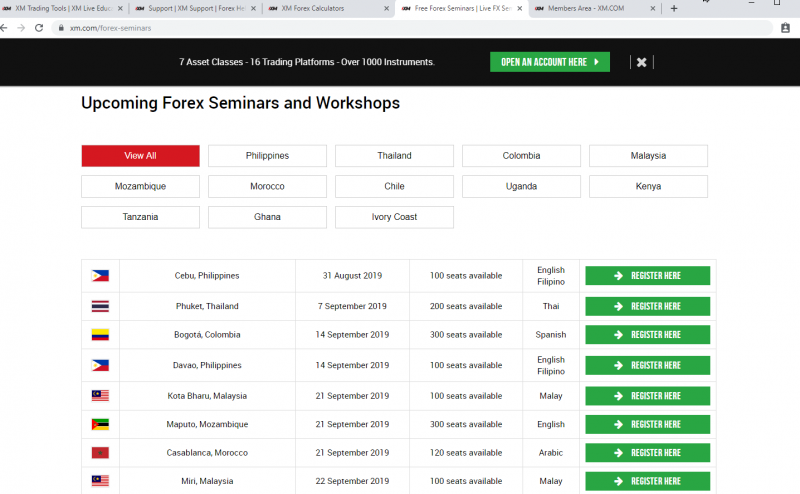Click the Malaysia flag in Miri row
This screenshot has width=800, height=494.
click(100, 481)
